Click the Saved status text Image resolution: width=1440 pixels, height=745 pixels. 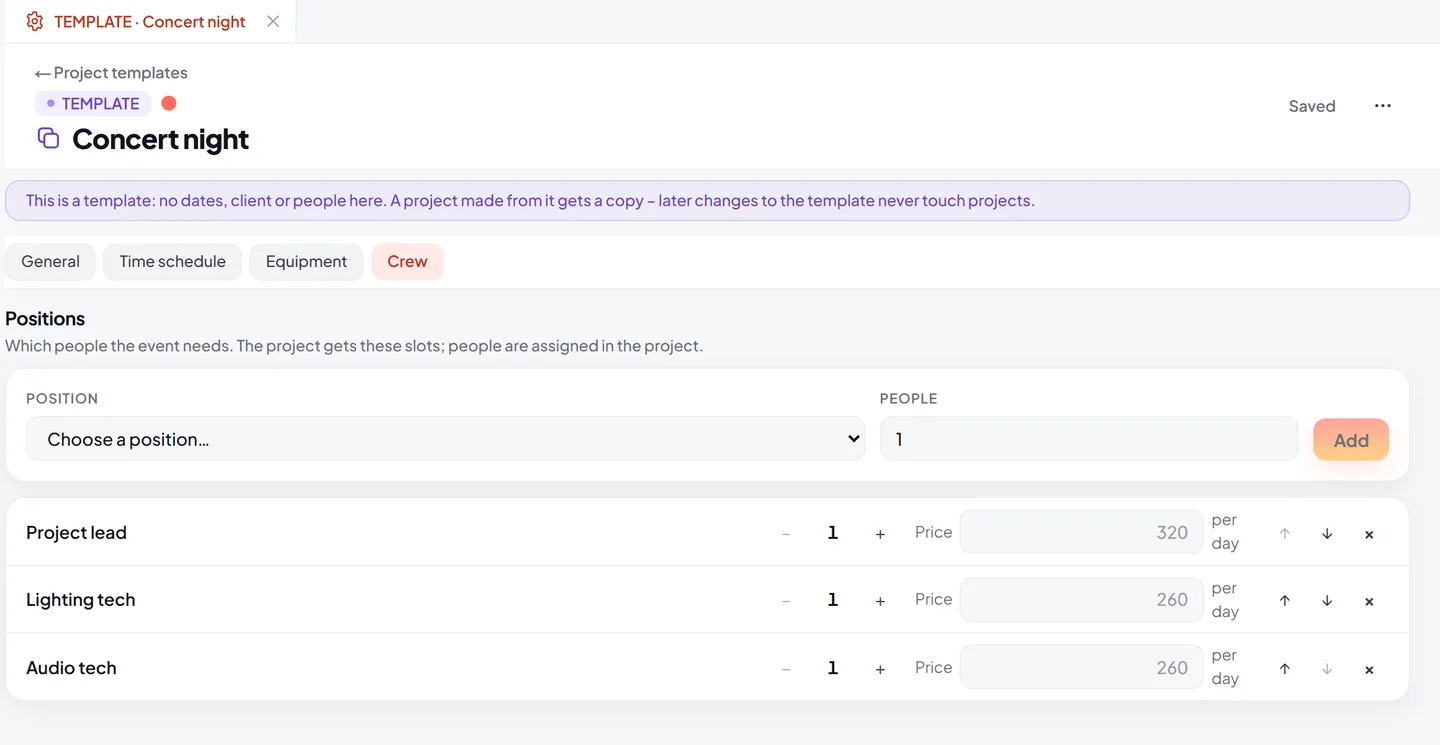(1312, 106)
